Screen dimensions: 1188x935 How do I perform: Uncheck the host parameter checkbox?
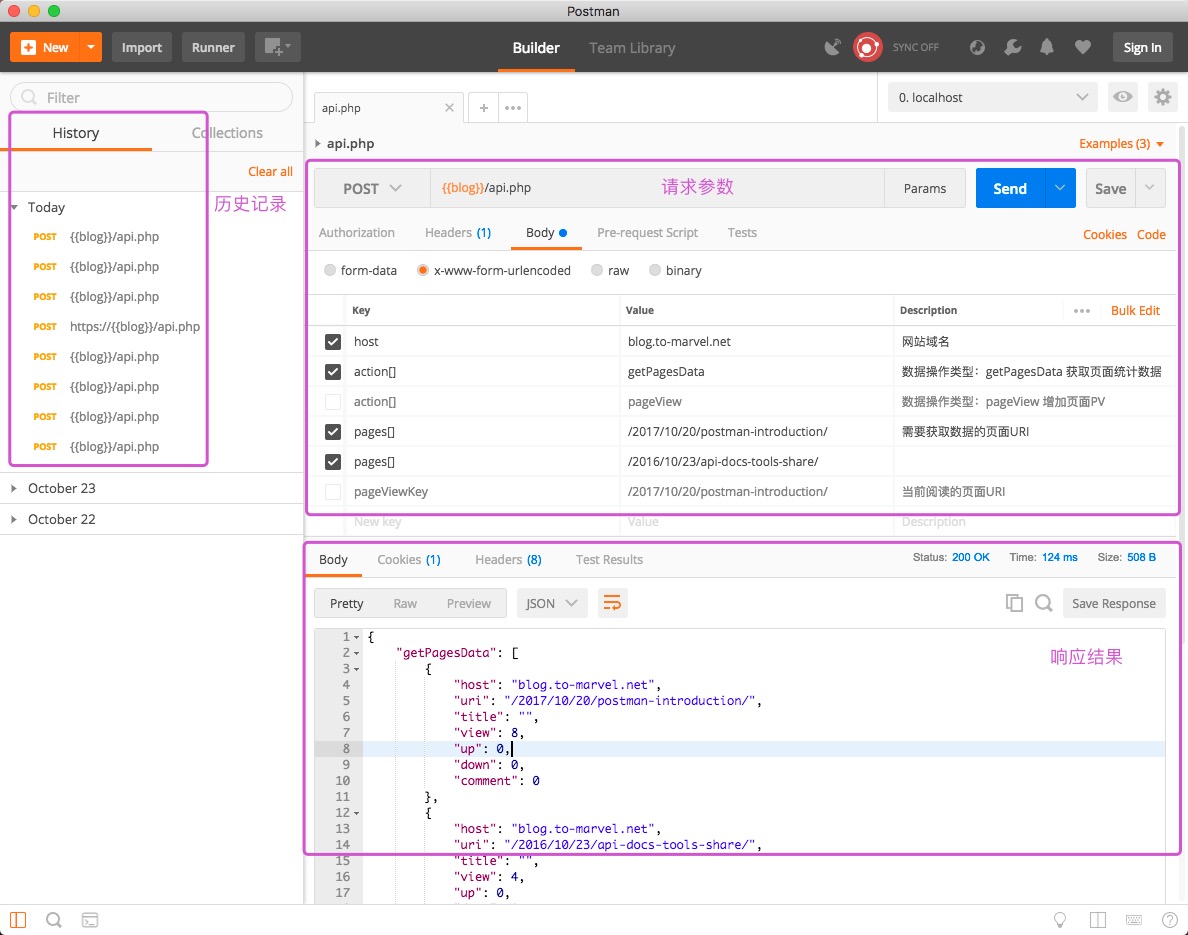click(x=333, y=342)
